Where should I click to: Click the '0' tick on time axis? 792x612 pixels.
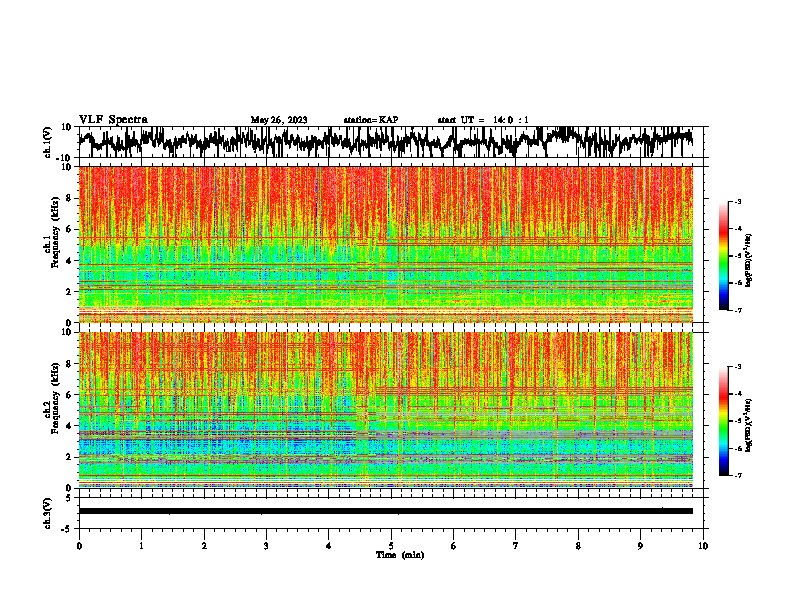coord(79,546)
